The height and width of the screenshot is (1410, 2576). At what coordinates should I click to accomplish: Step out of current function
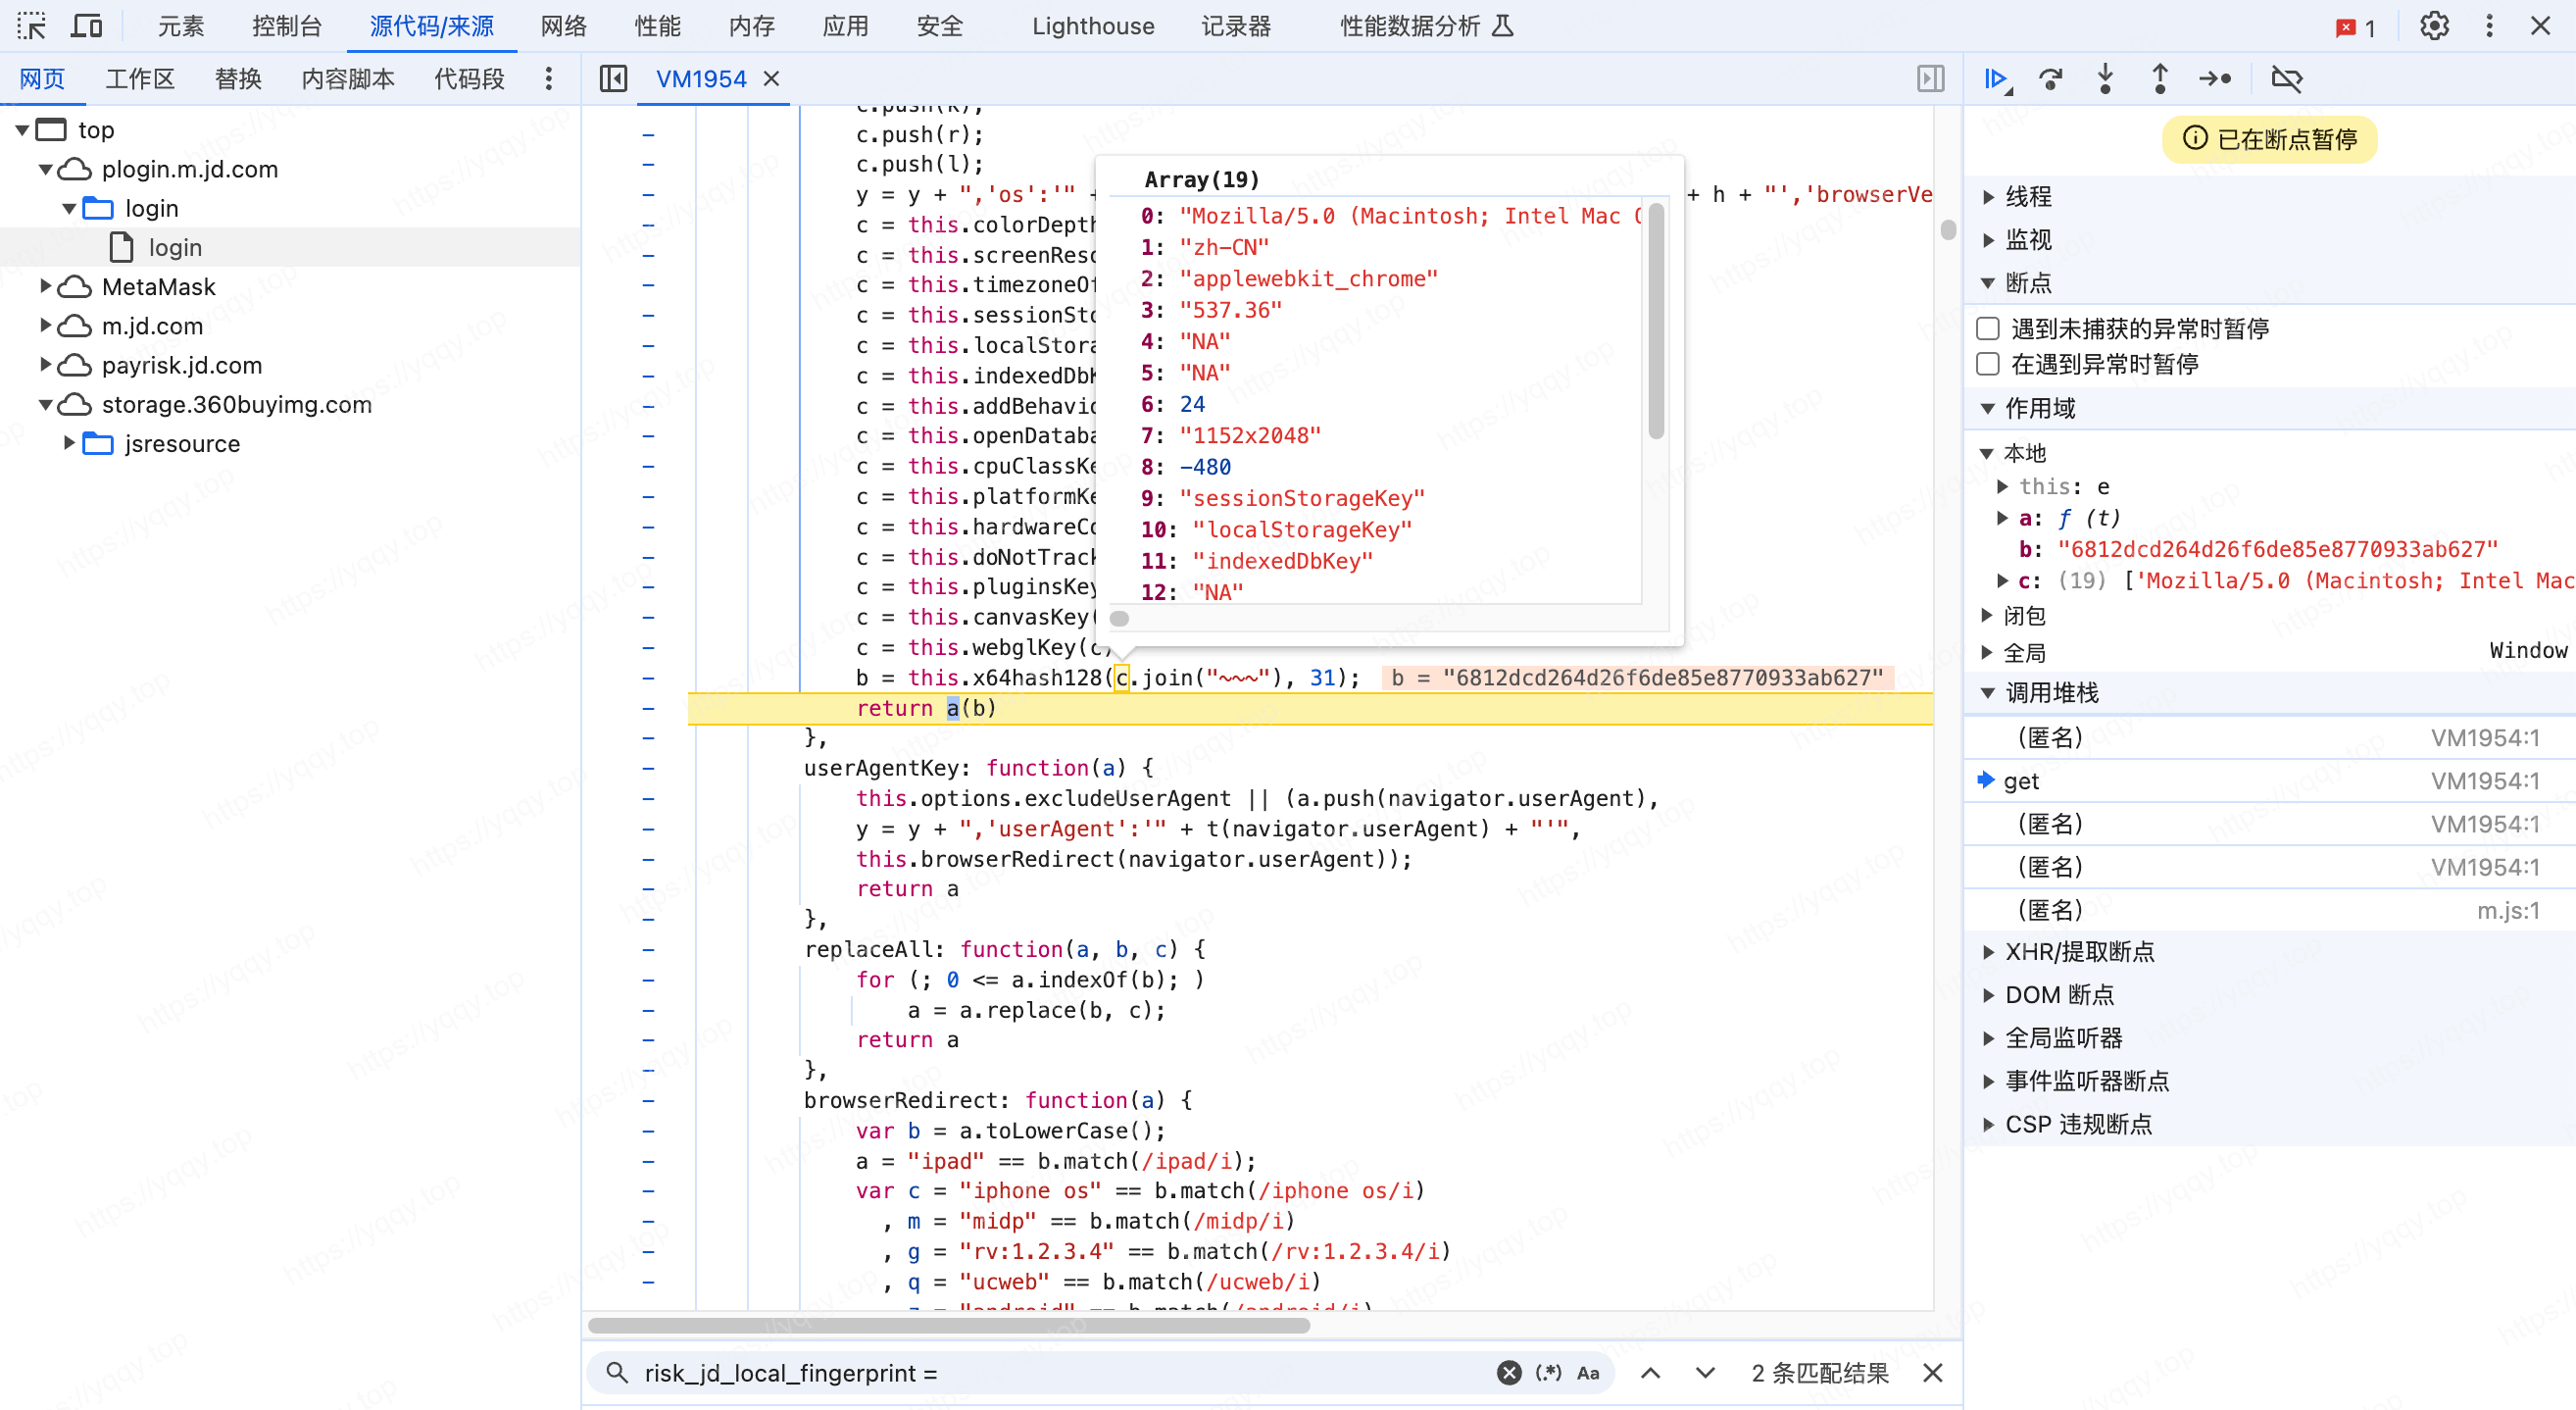[2160, 78]
